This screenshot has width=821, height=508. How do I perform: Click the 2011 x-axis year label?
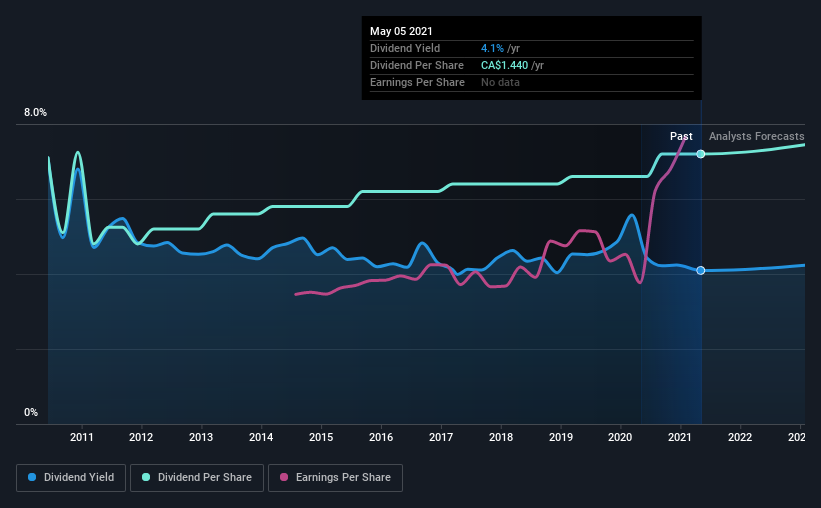[x=82, y=437]
